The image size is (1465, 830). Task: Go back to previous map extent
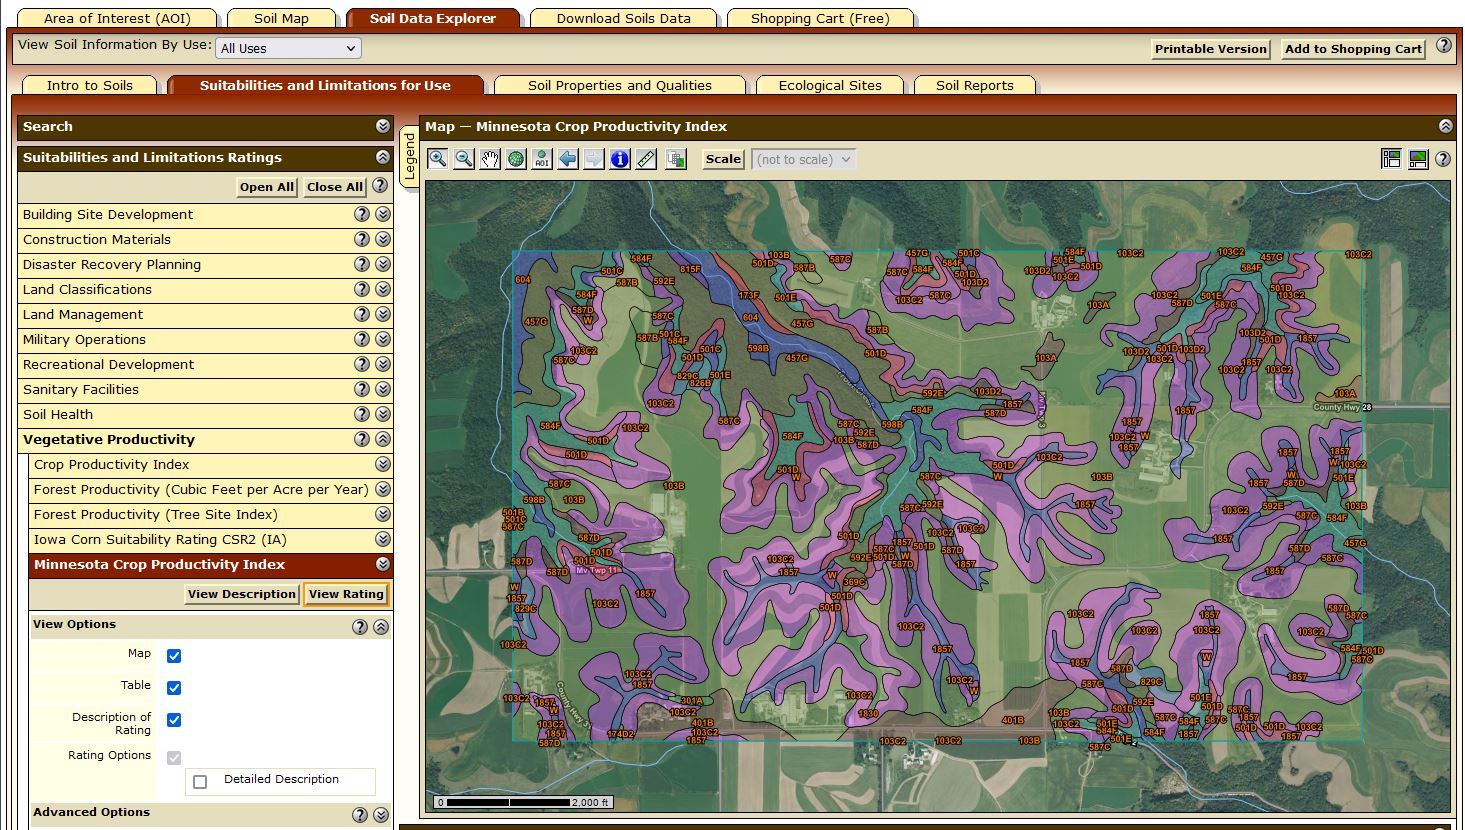pos(568,159)
